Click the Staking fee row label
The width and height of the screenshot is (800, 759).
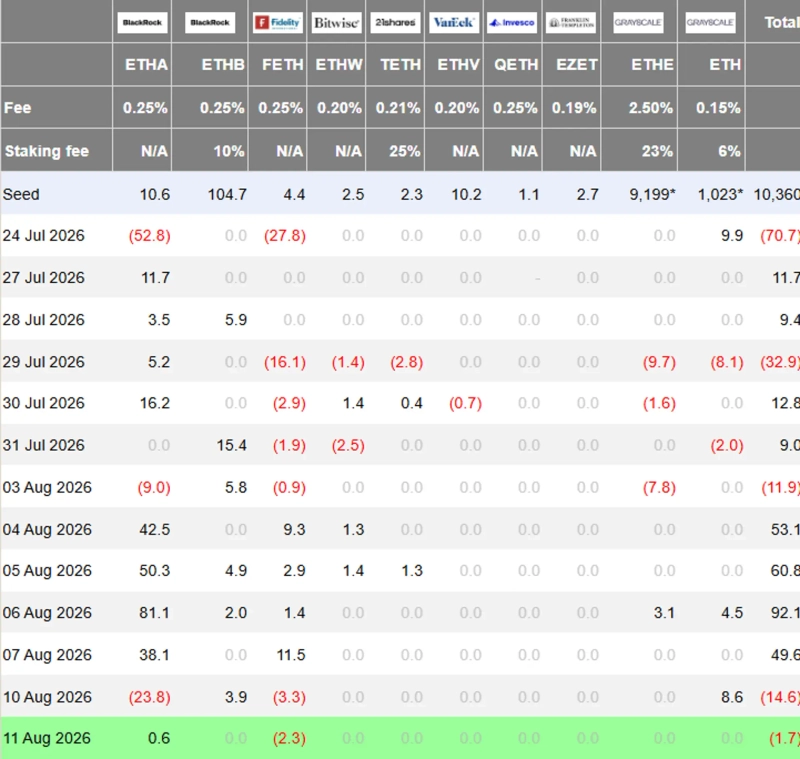[x=46, y=151]
